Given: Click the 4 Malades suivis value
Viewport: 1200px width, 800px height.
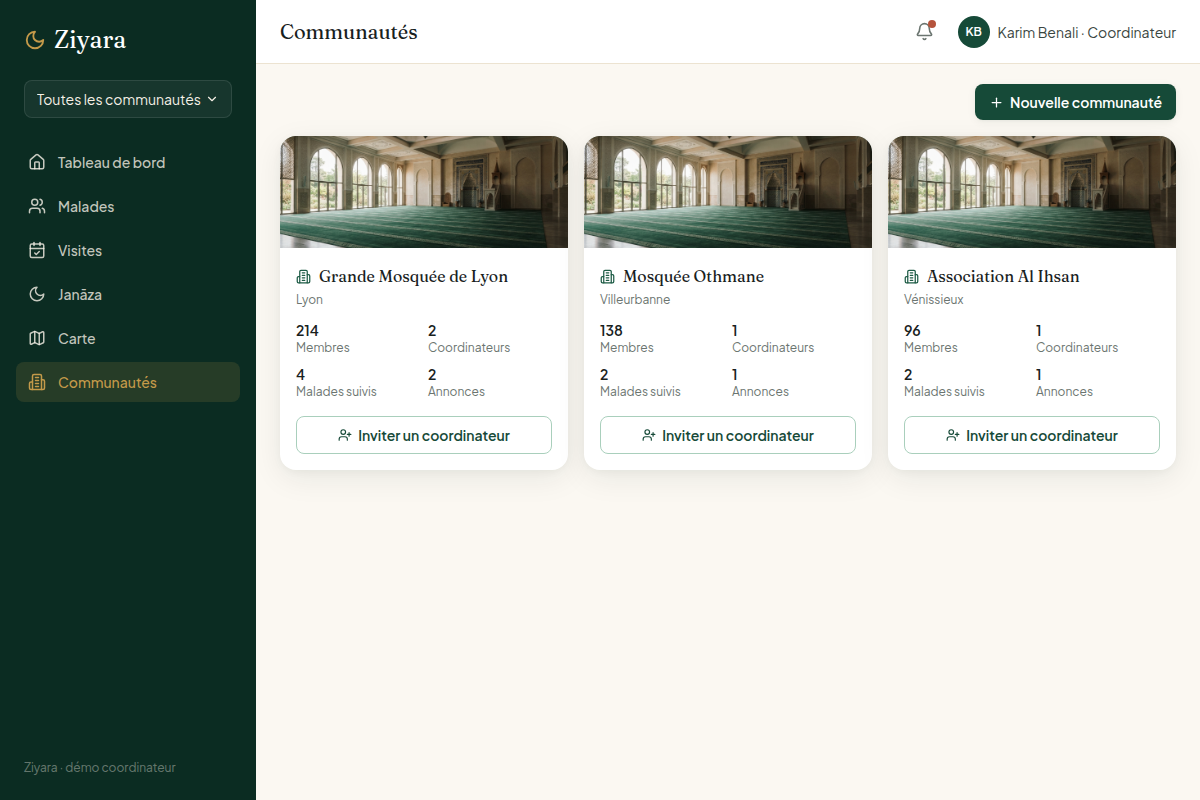Looking at the screenshot, I should (x=300, y=374).
